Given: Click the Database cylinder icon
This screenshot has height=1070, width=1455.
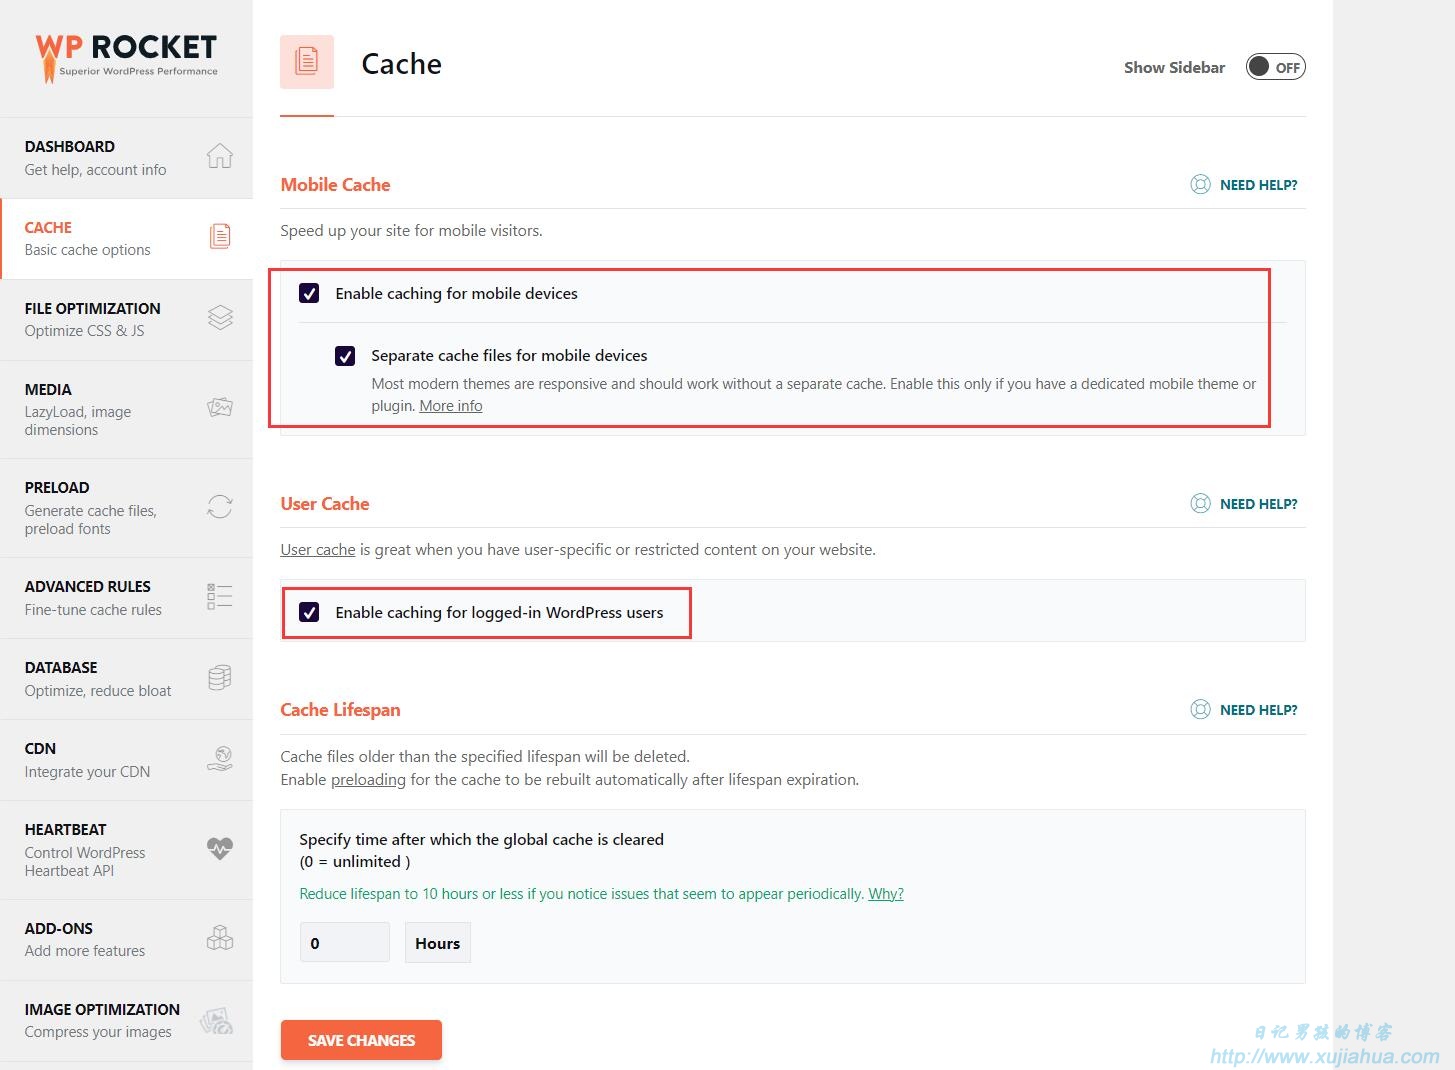Looking at the screenshot, I should (x=220, y=677).
